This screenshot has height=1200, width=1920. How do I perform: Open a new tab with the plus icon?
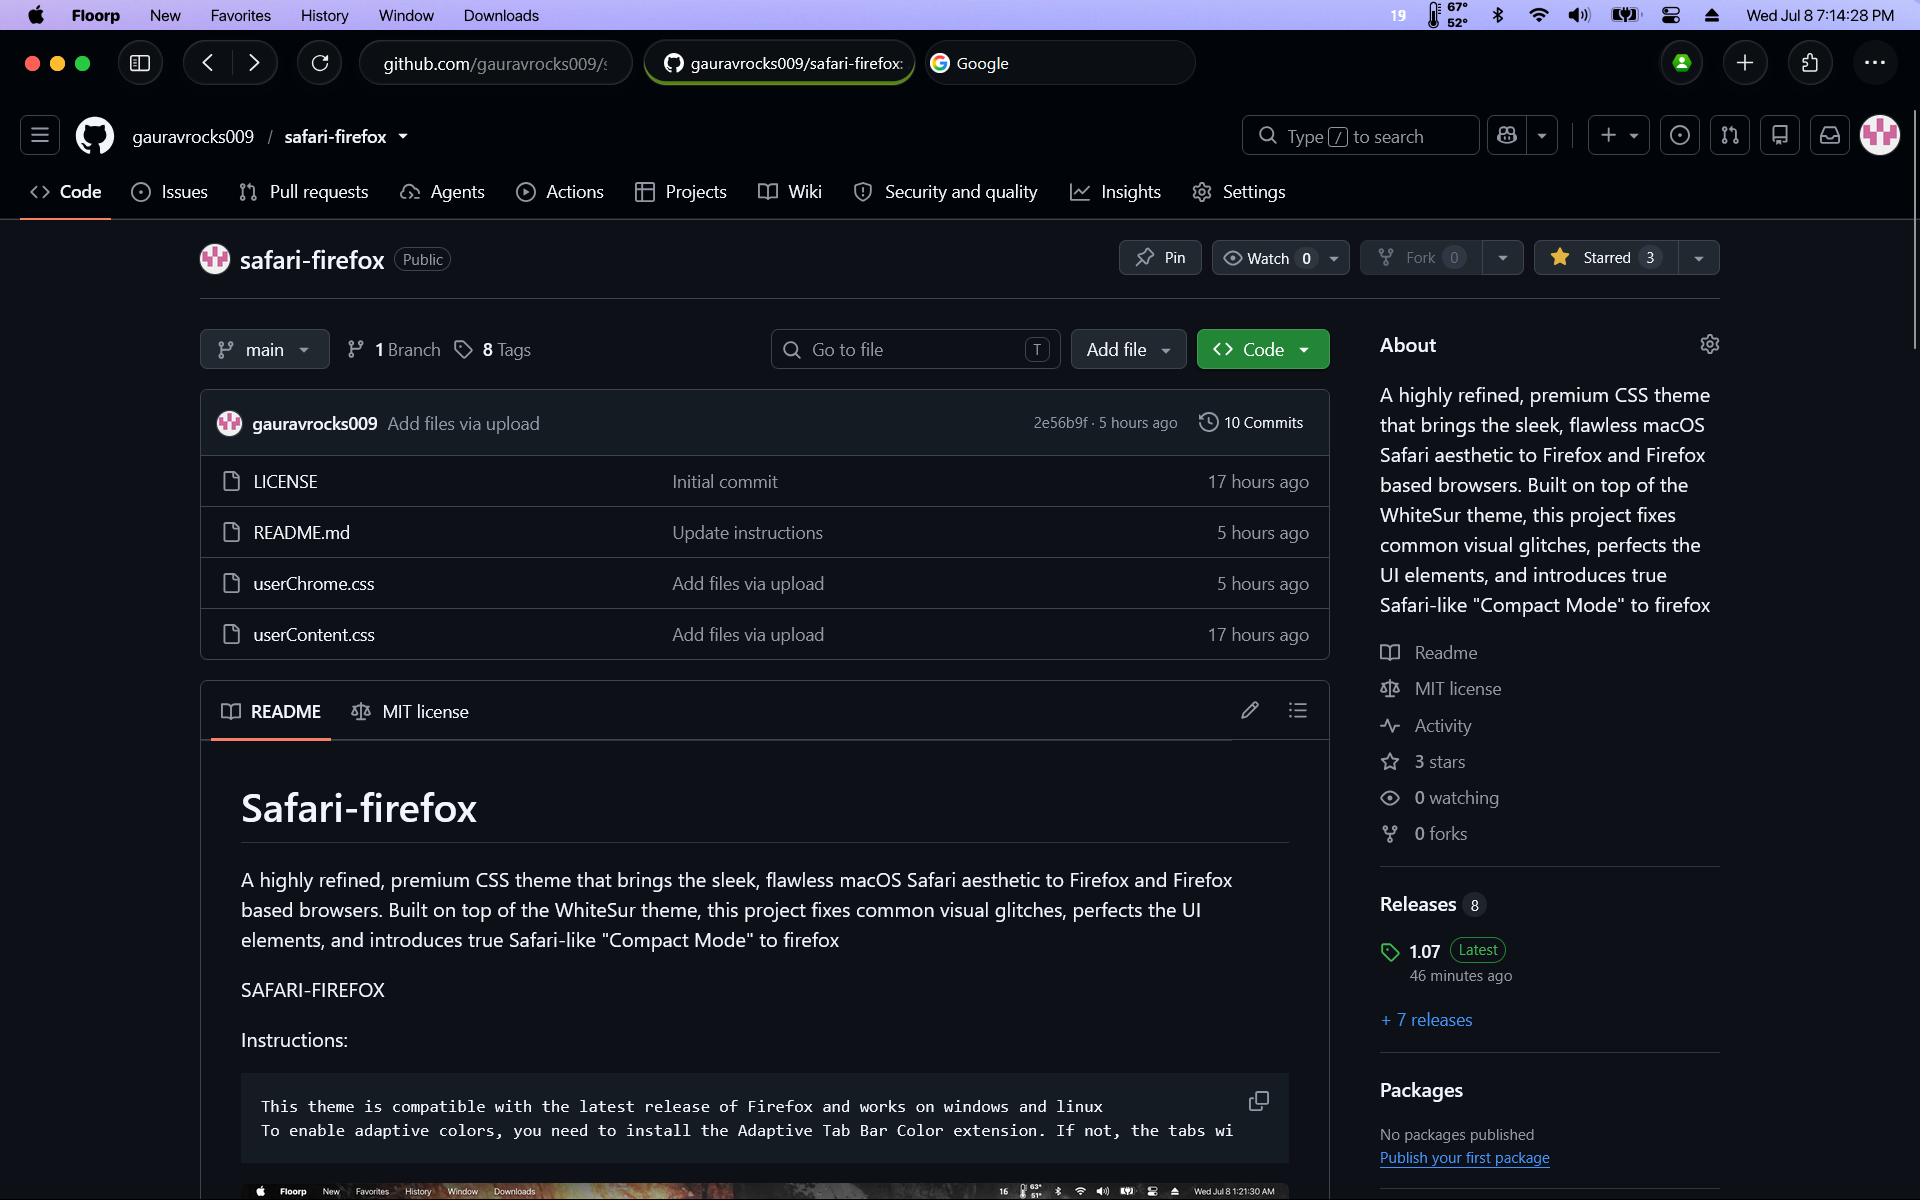1745,63
